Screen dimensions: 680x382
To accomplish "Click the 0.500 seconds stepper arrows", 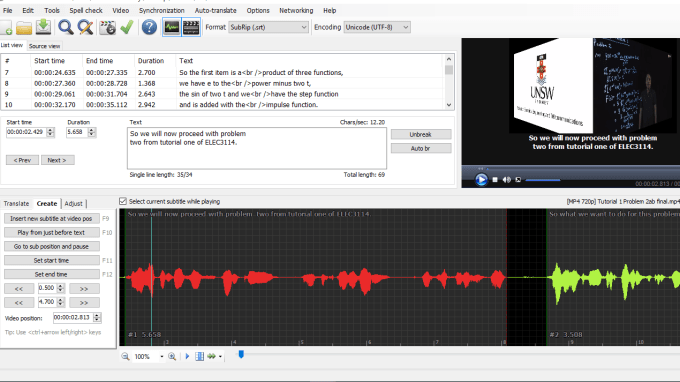I will 61,288.
